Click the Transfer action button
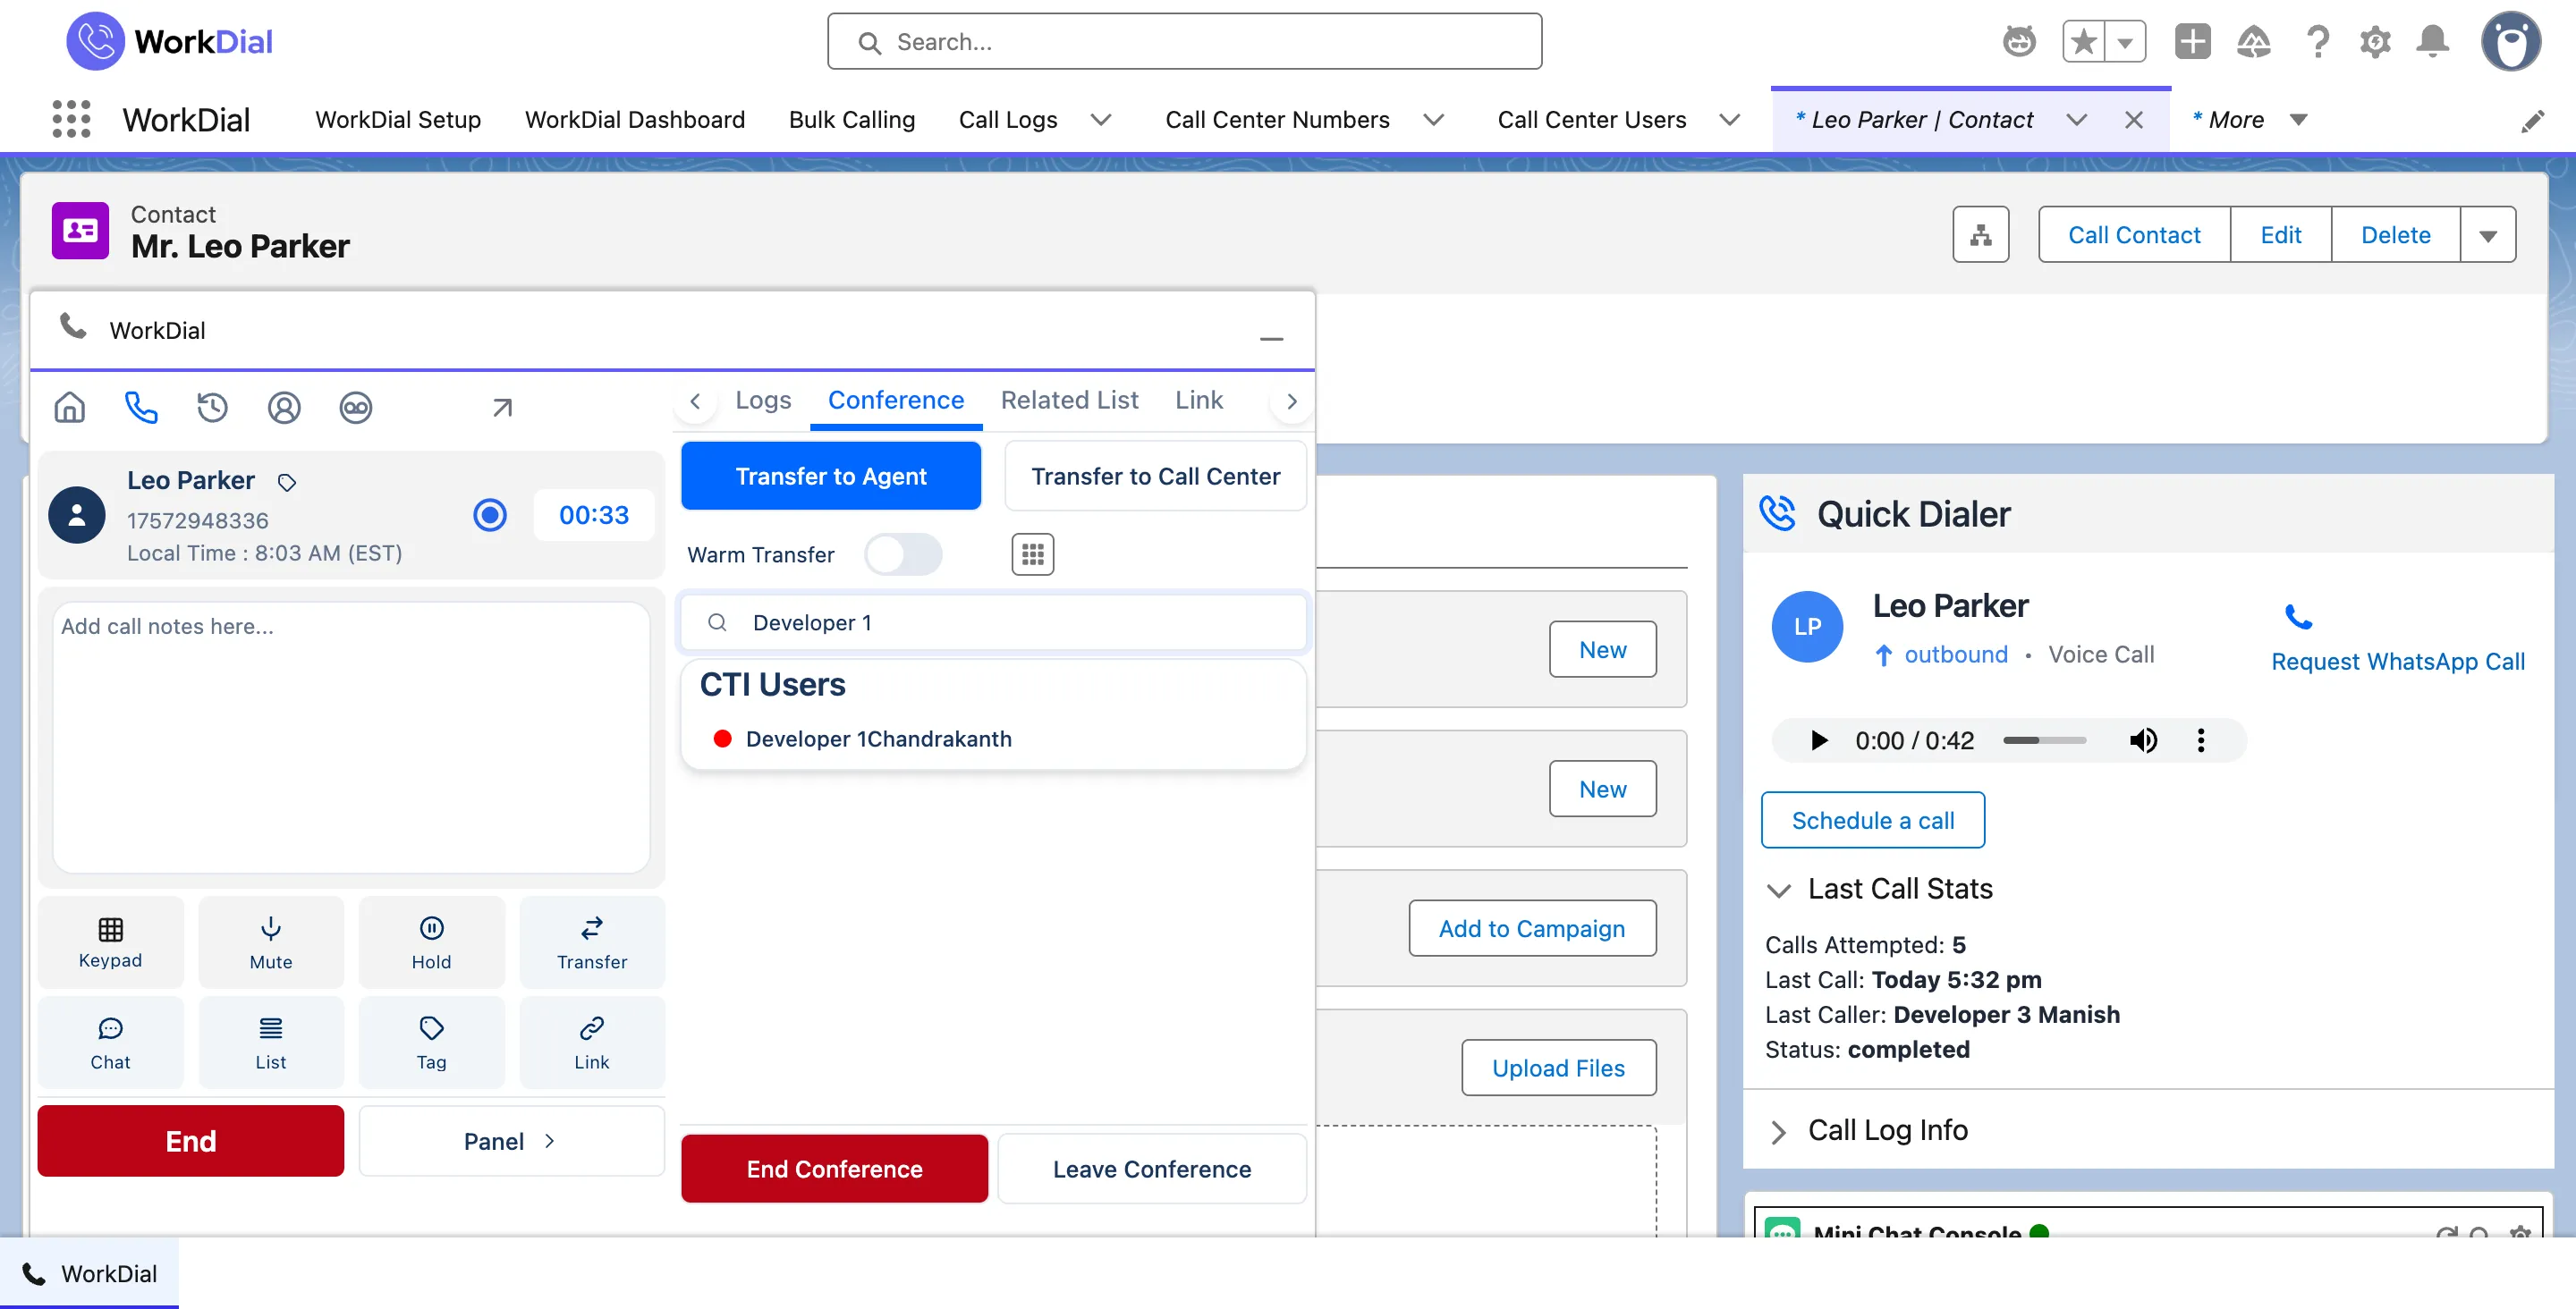 coord(592,942)
